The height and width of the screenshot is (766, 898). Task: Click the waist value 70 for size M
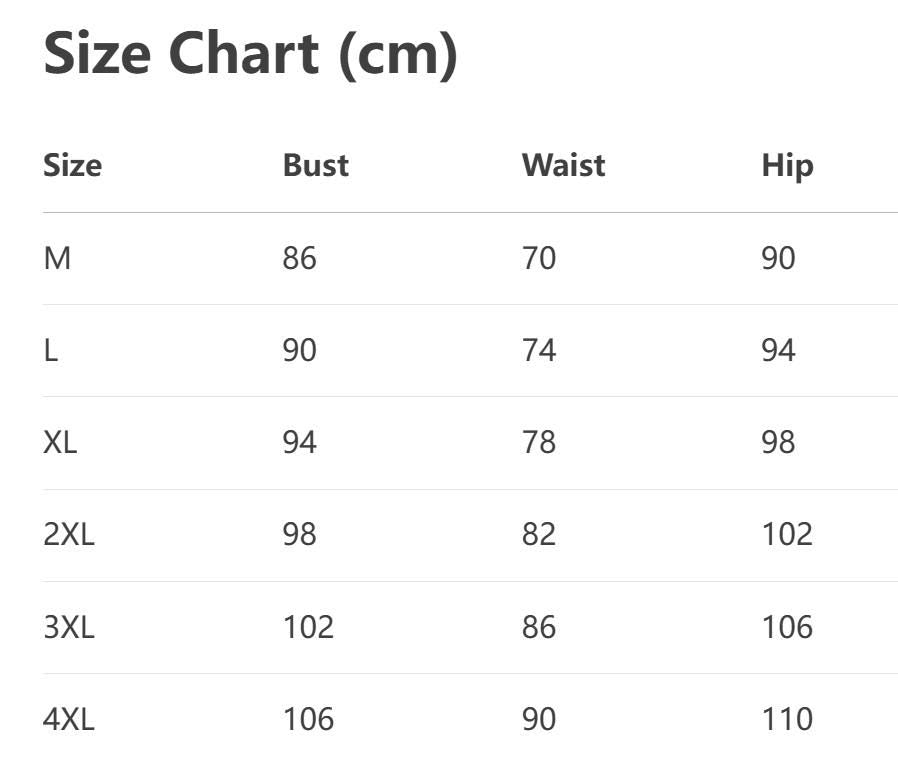tap(539, 259)
